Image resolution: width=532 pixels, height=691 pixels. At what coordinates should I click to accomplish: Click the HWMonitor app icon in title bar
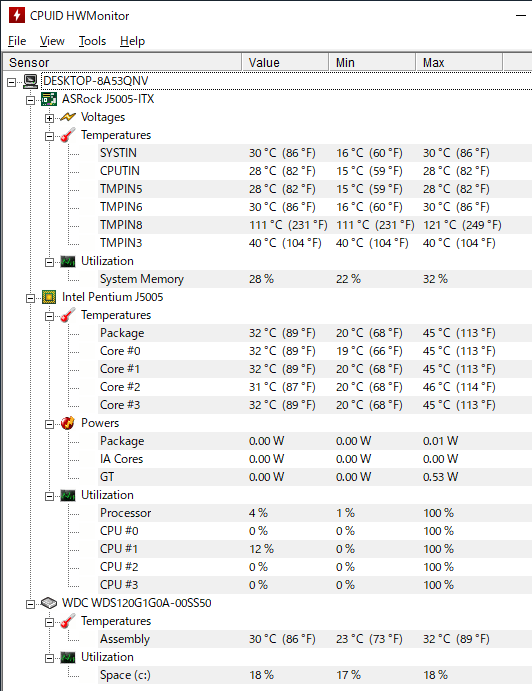coord(17,15)
